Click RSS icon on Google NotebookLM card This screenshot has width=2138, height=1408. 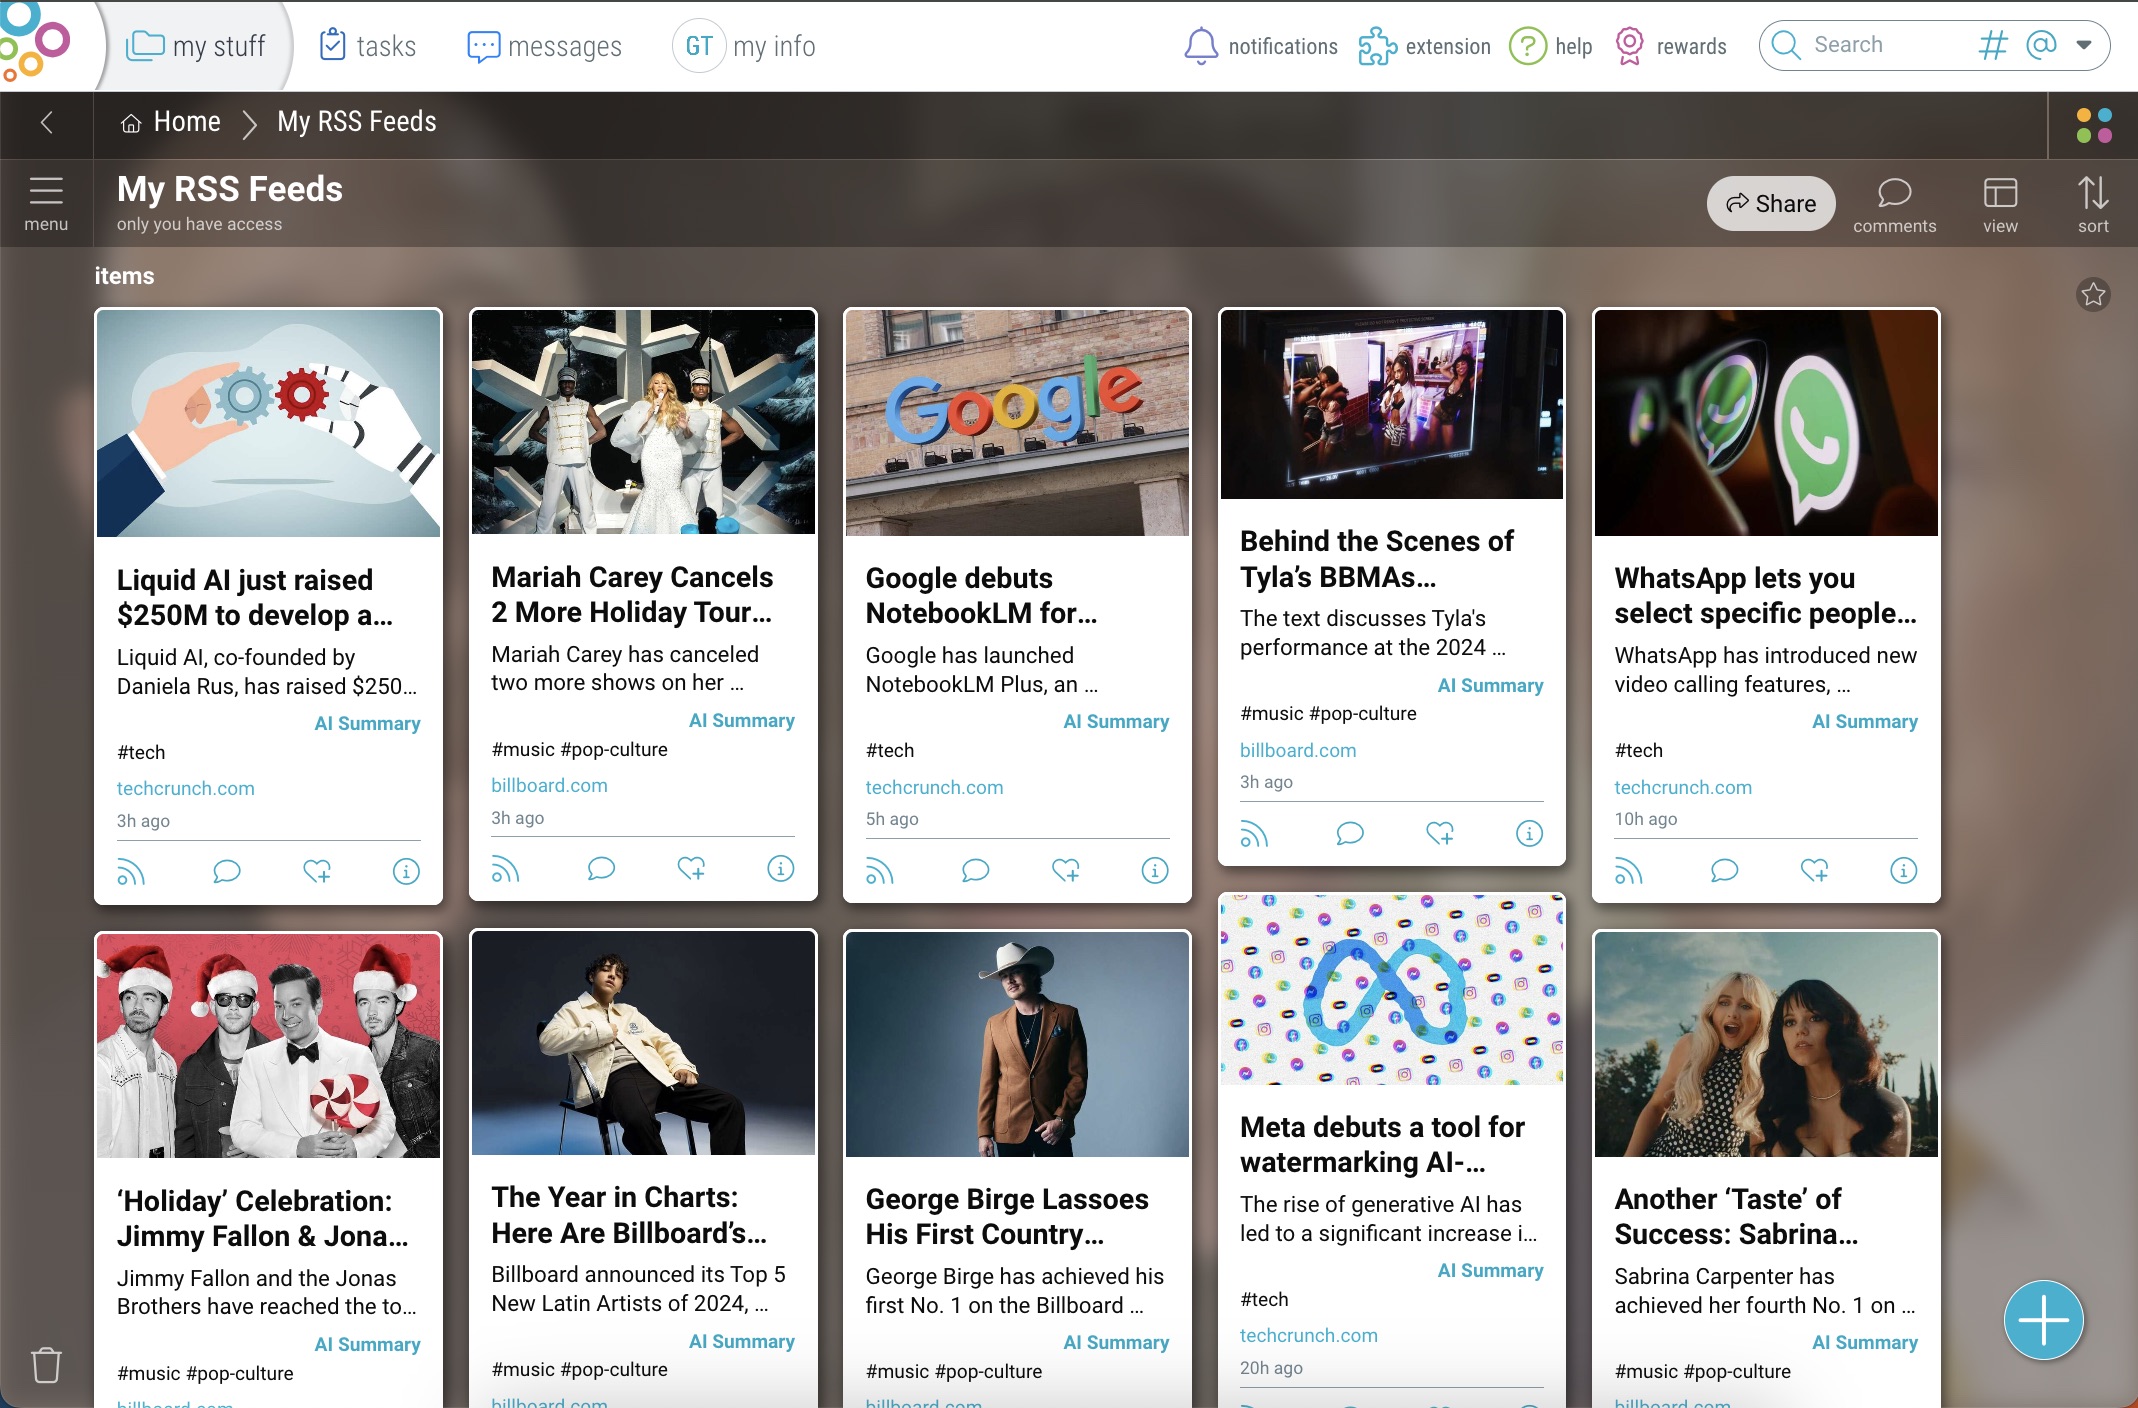[879, 871]
